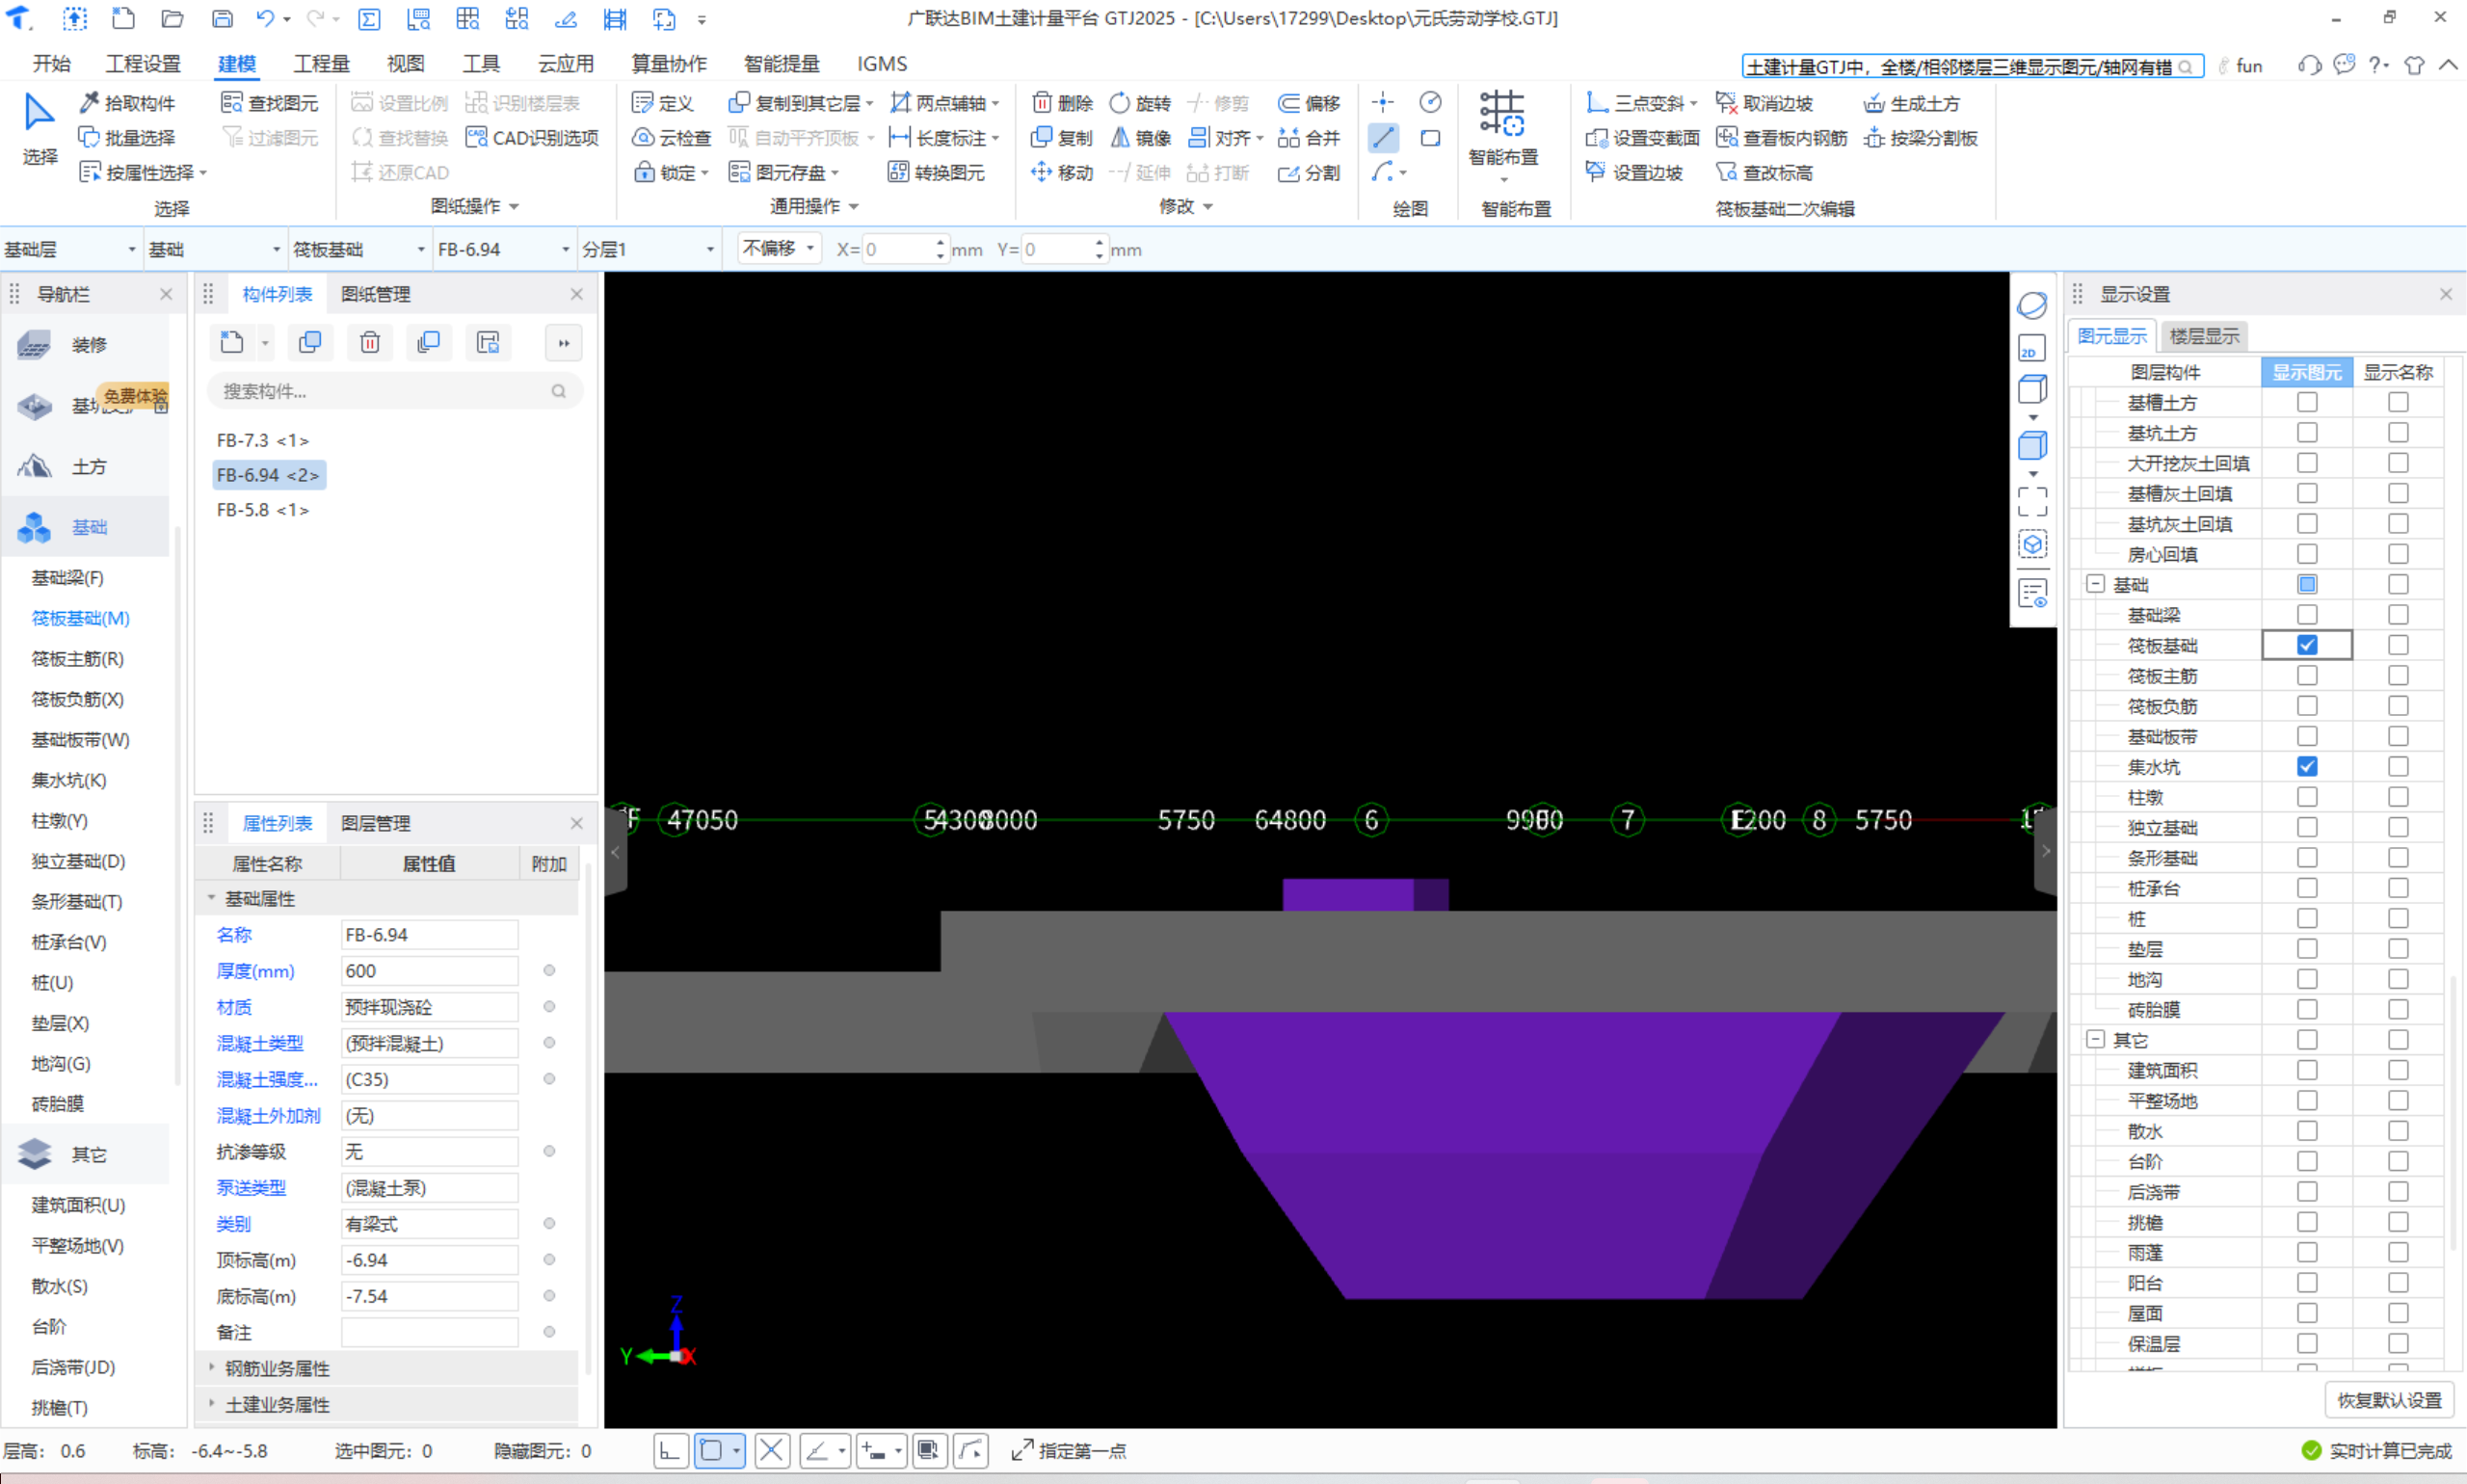Check 基础梁 display element checkbox
The height and width of the screenshot is (1484, 2467).
click(x=2306, y=614)
